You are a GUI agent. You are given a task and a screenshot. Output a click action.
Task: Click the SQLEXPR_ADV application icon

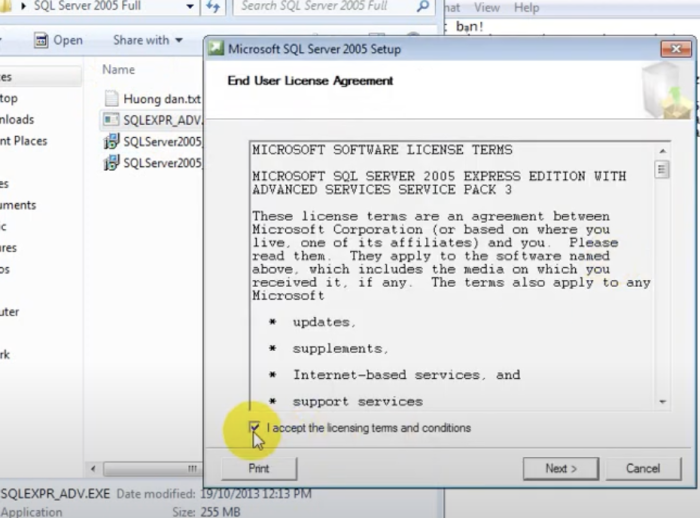[111, 120]
